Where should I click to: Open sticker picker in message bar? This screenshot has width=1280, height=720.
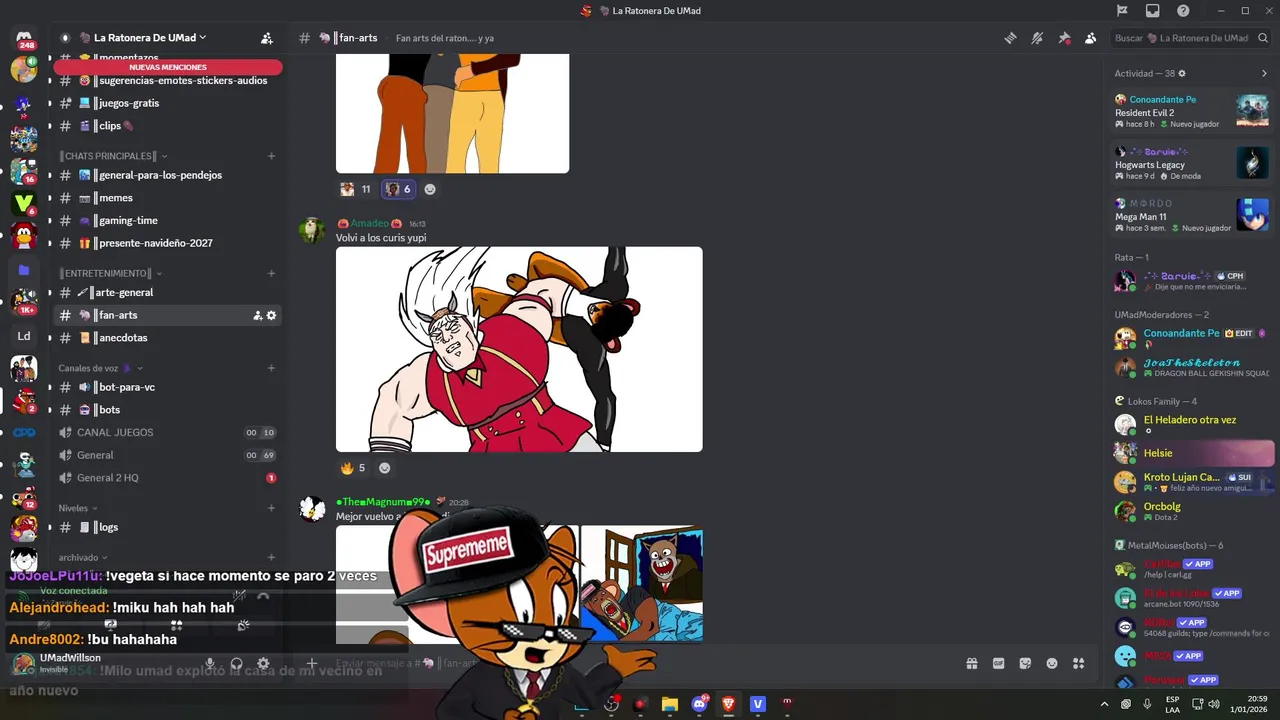point(1025,663)
